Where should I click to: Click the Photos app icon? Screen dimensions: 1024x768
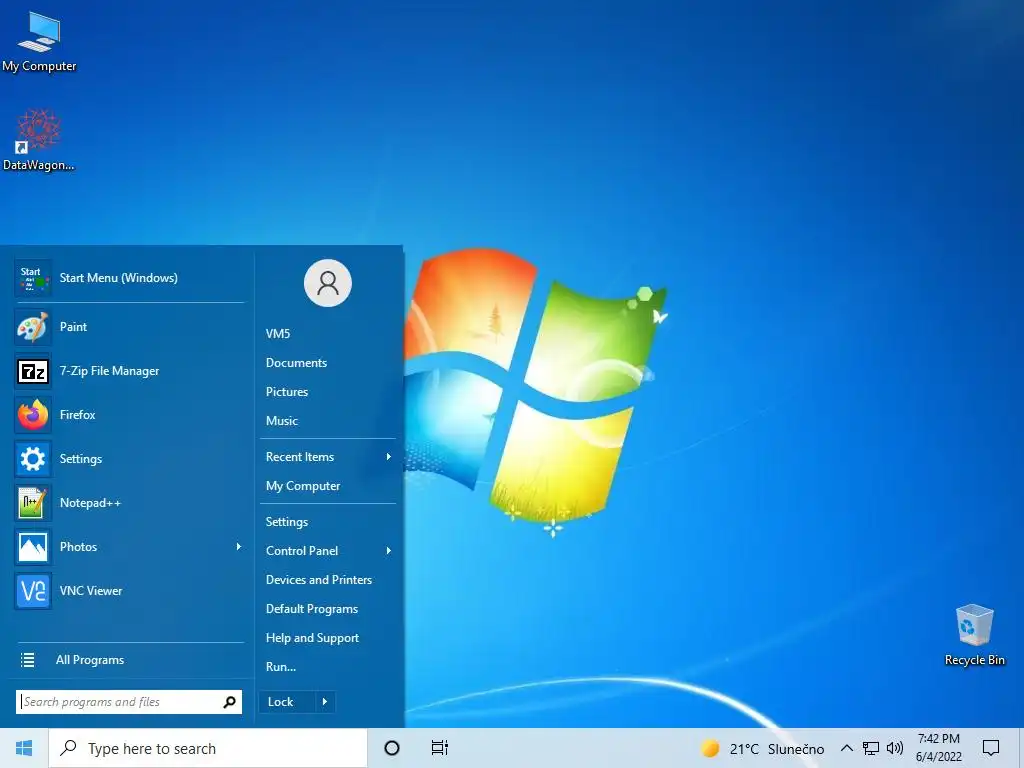coord(33,547)
